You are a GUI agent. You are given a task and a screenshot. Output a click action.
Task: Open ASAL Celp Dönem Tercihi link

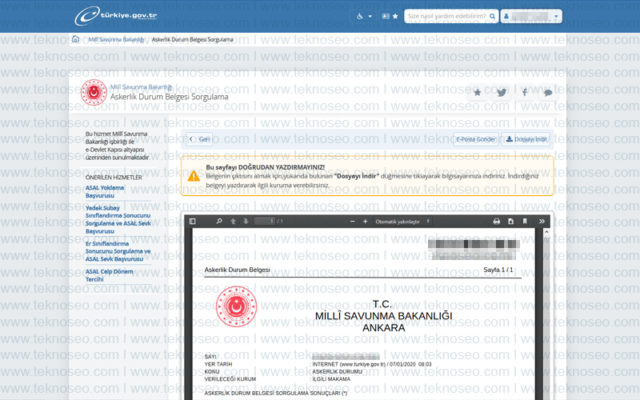point(109,275)
